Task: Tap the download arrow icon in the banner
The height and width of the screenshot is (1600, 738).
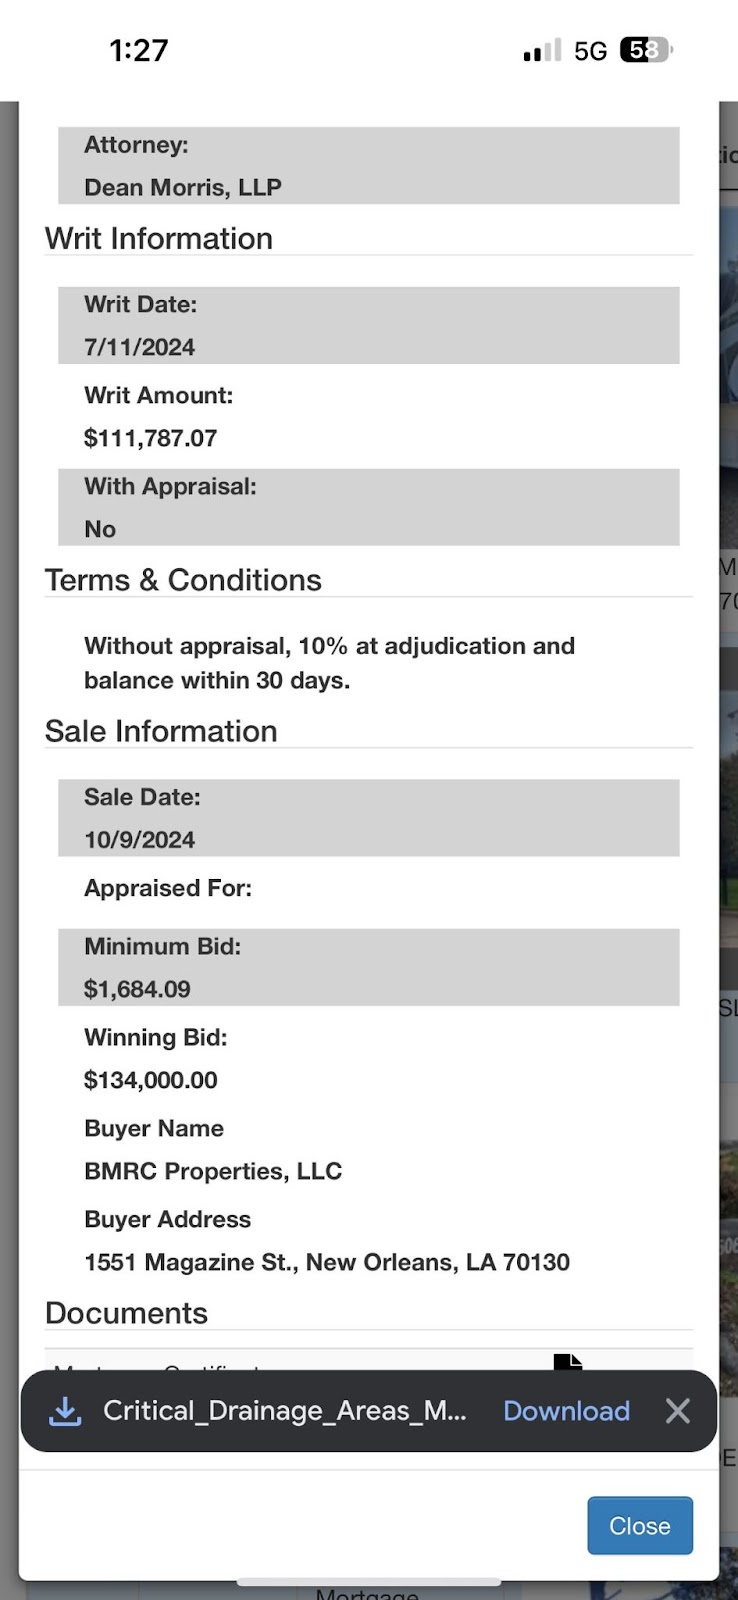Action: point(65,1411)
